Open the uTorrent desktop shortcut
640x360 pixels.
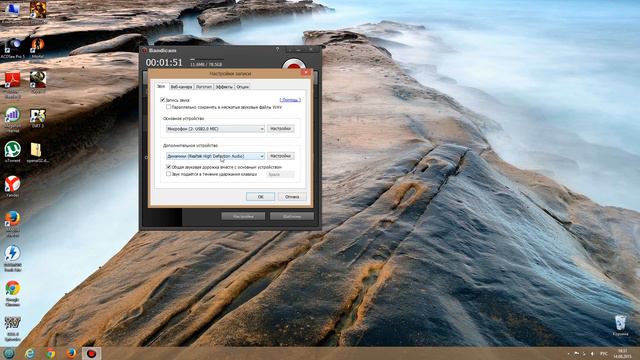(13, 152)
